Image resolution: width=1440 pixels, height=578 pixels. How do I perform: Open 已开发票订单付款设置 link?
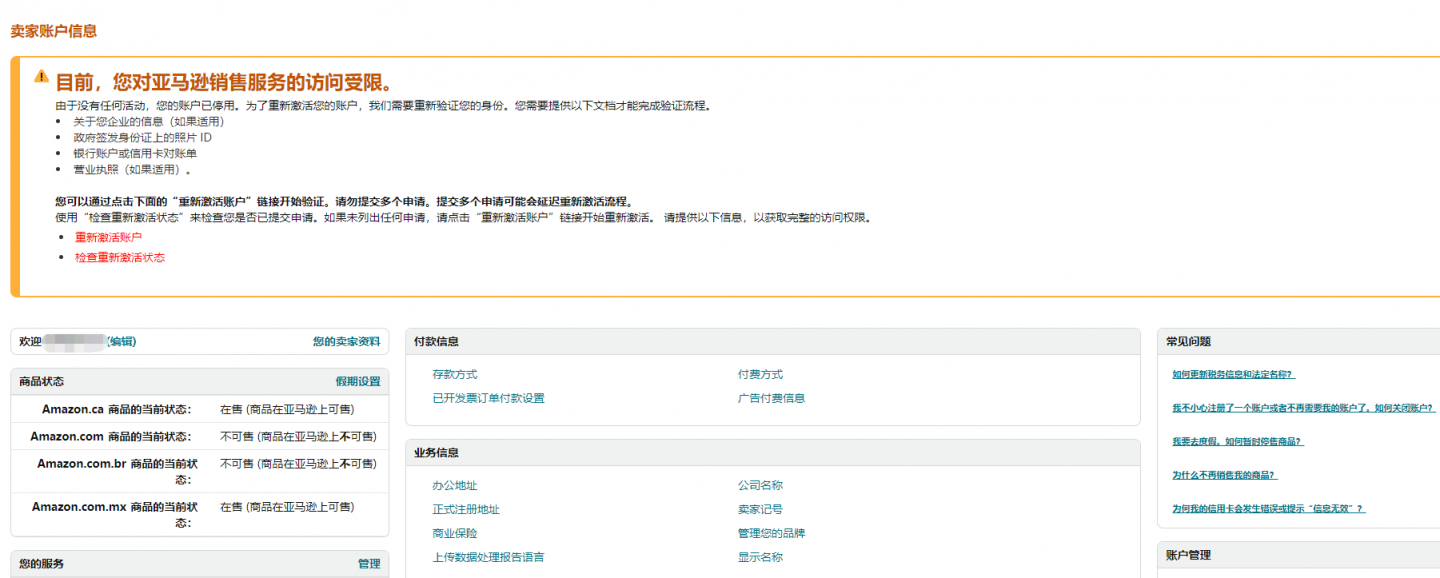[x=488, y=398]
